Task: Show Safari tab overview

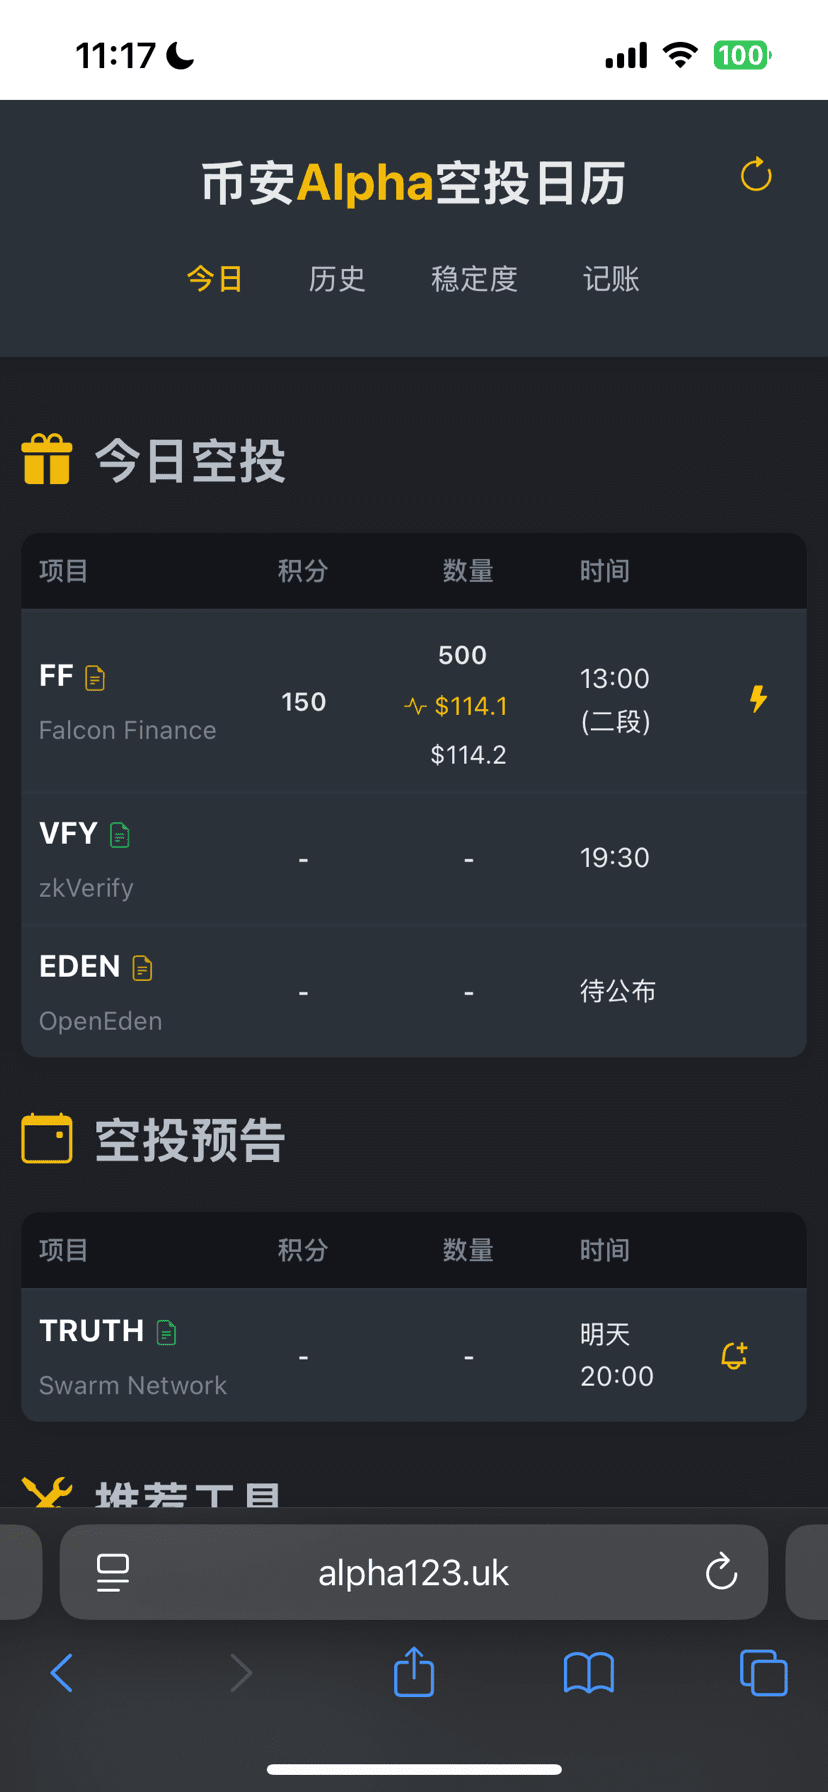Action: 763,1672
